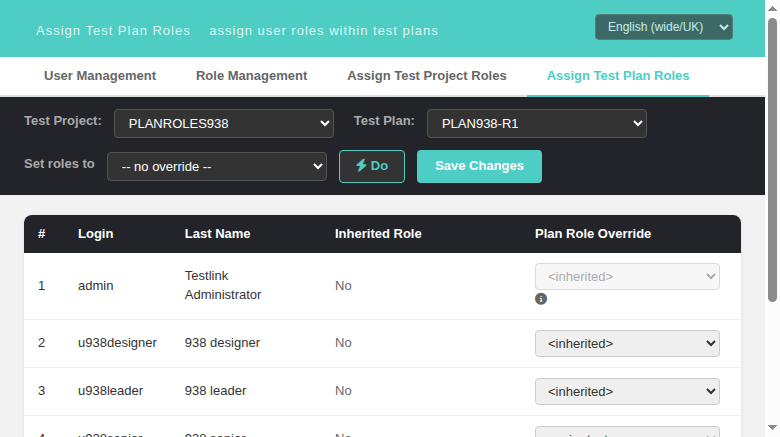Click the admin login cell
780x437 pixels.
coord(96,286)
